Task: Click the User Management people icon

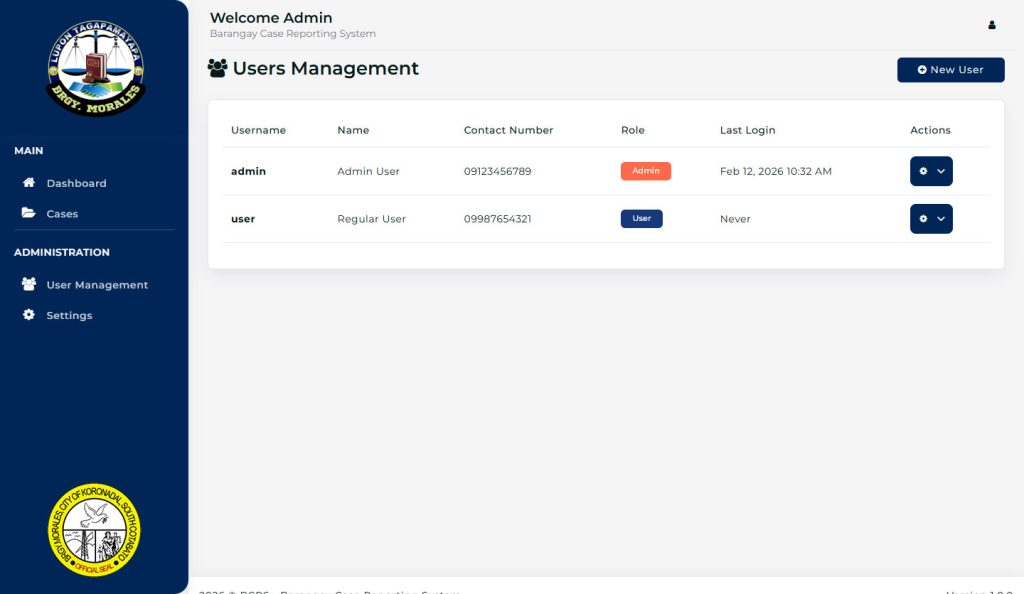Action: coord(29,285)
